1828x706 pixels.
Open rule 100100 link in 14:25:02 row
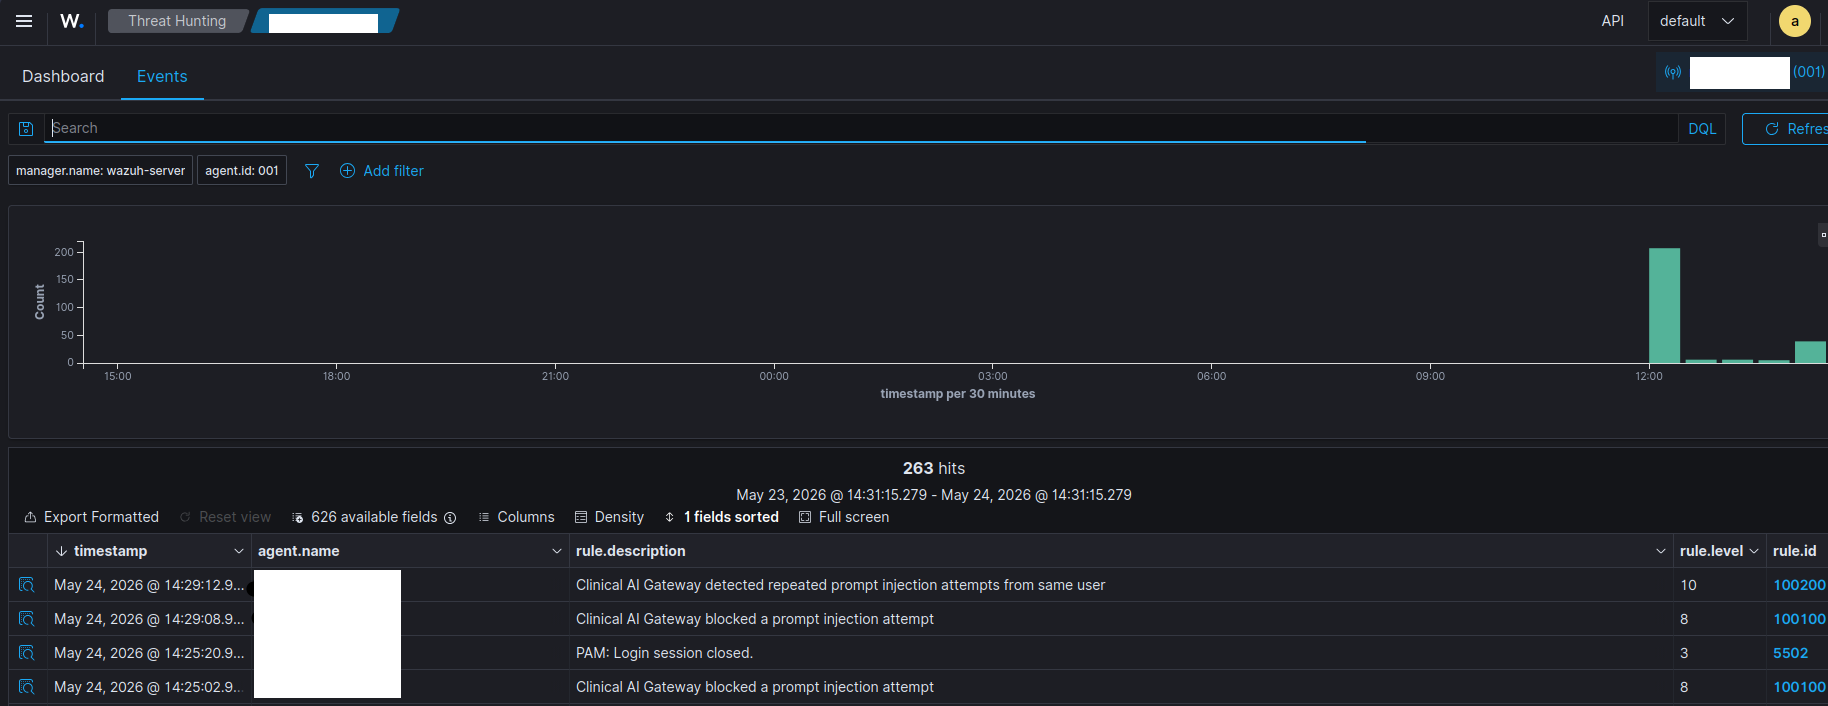click(x=1799, y=687)
